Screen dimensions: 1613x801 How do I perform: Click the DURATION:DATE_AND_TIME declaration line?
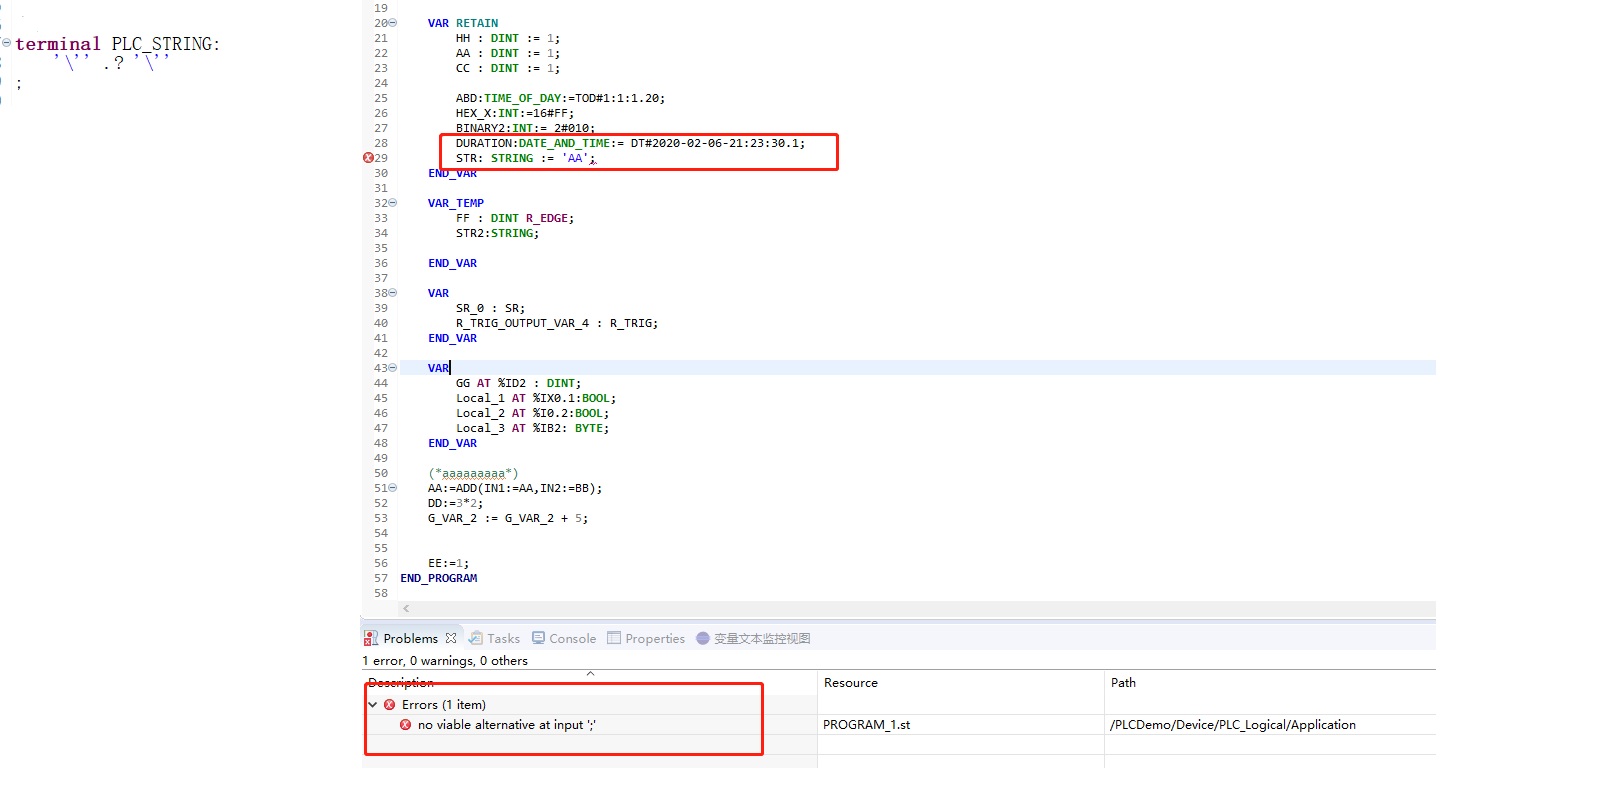[x=630, y=143]
